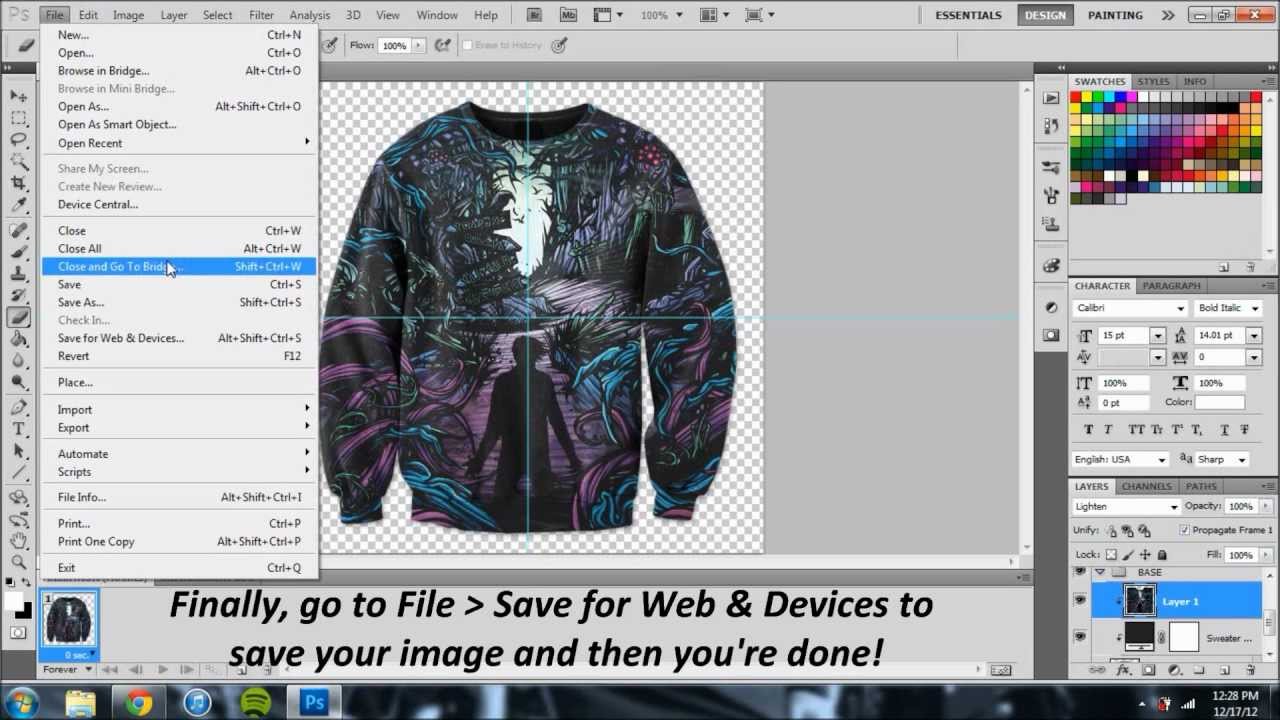The height and width of the screenshot is (720, 1280).
Task: Select the Eraser tool
Action: click(x=19, y=318)
